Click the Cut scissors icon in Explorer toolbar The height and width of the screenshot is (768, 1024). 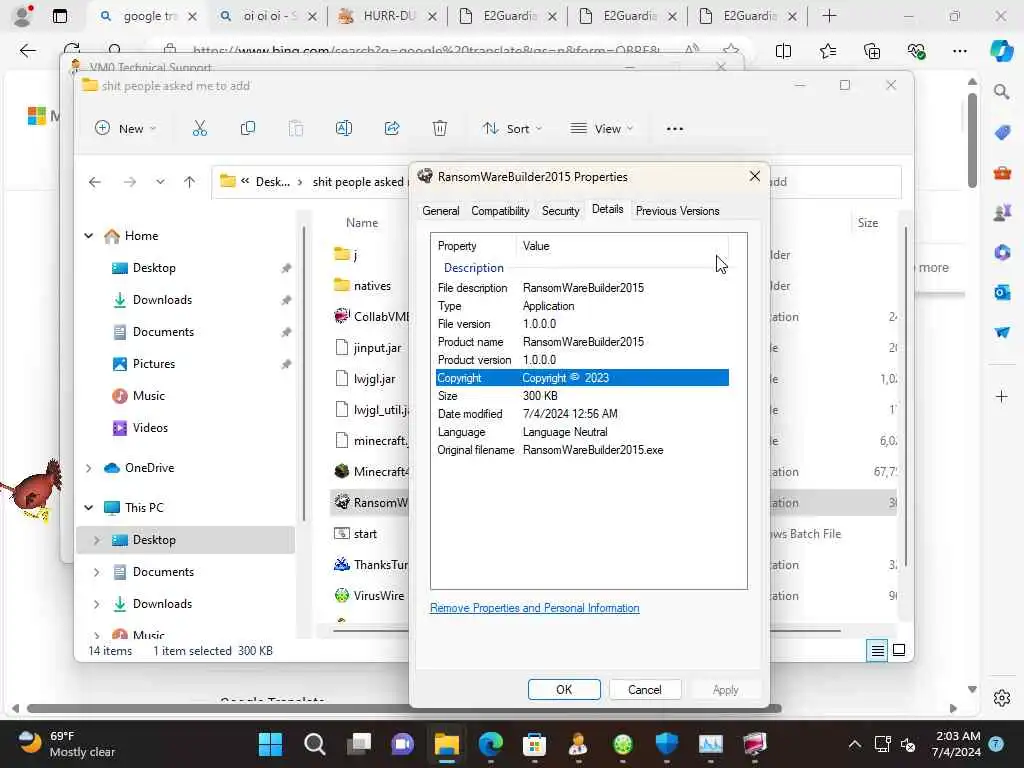[200, 129]
